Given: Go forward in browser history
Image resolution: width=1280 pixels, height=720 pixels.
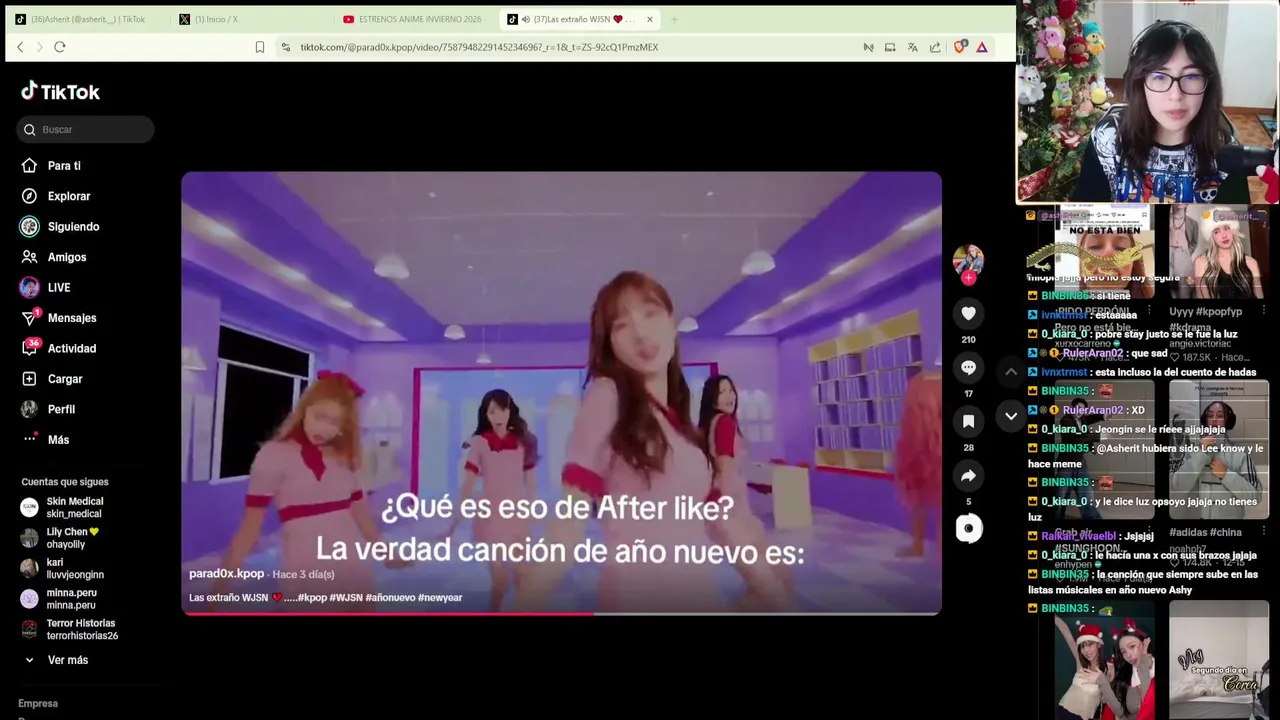Looking at the screenshot, I should (x=40, y=47).
